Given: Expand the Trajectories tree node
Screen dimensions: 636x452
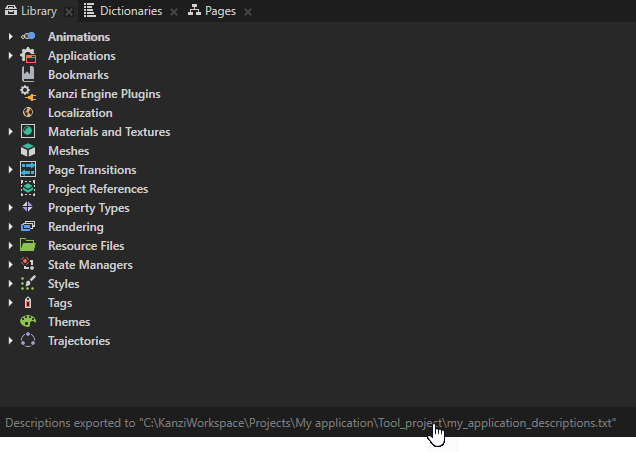Looking at the screenshot, I should (x=10, y=341).
